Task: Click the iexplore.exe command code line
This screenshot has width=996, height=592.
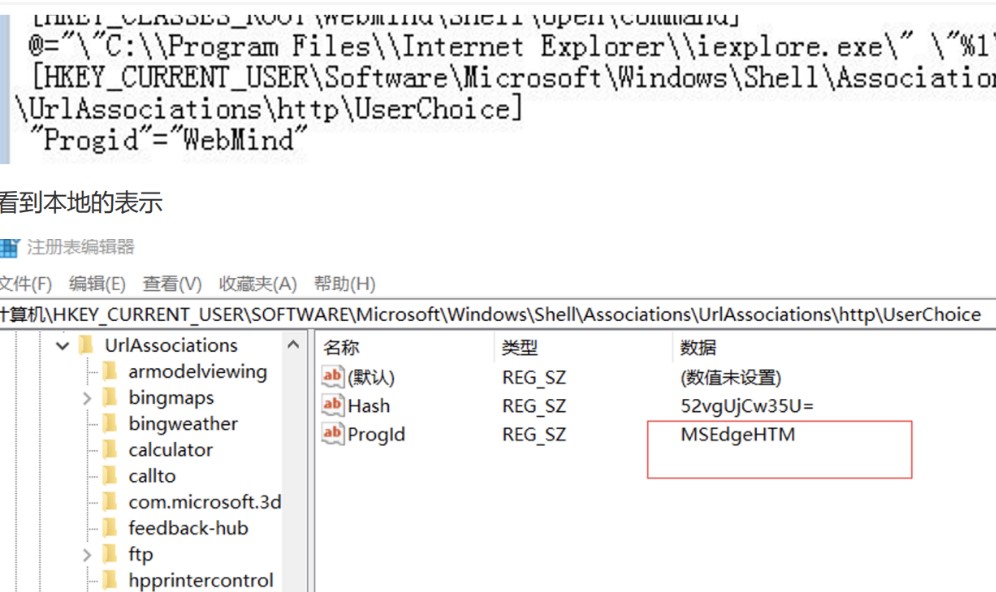Action: click(x=511, y=46)
